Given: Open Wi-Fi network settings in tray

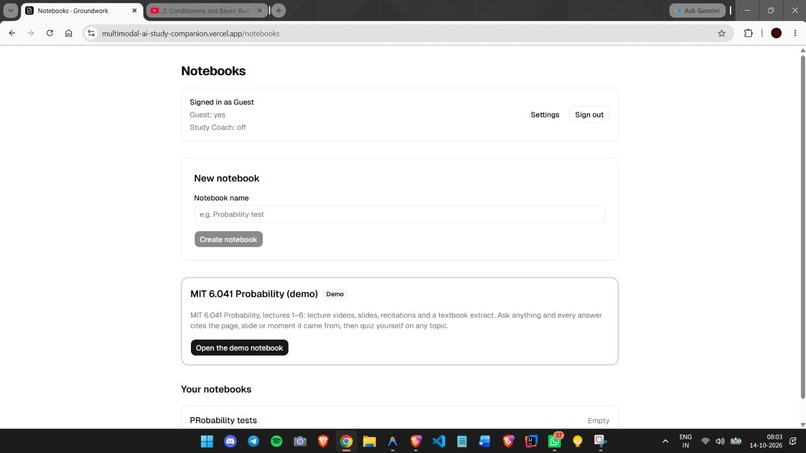Looking at the screenshot, I should (x=705, y=441).
